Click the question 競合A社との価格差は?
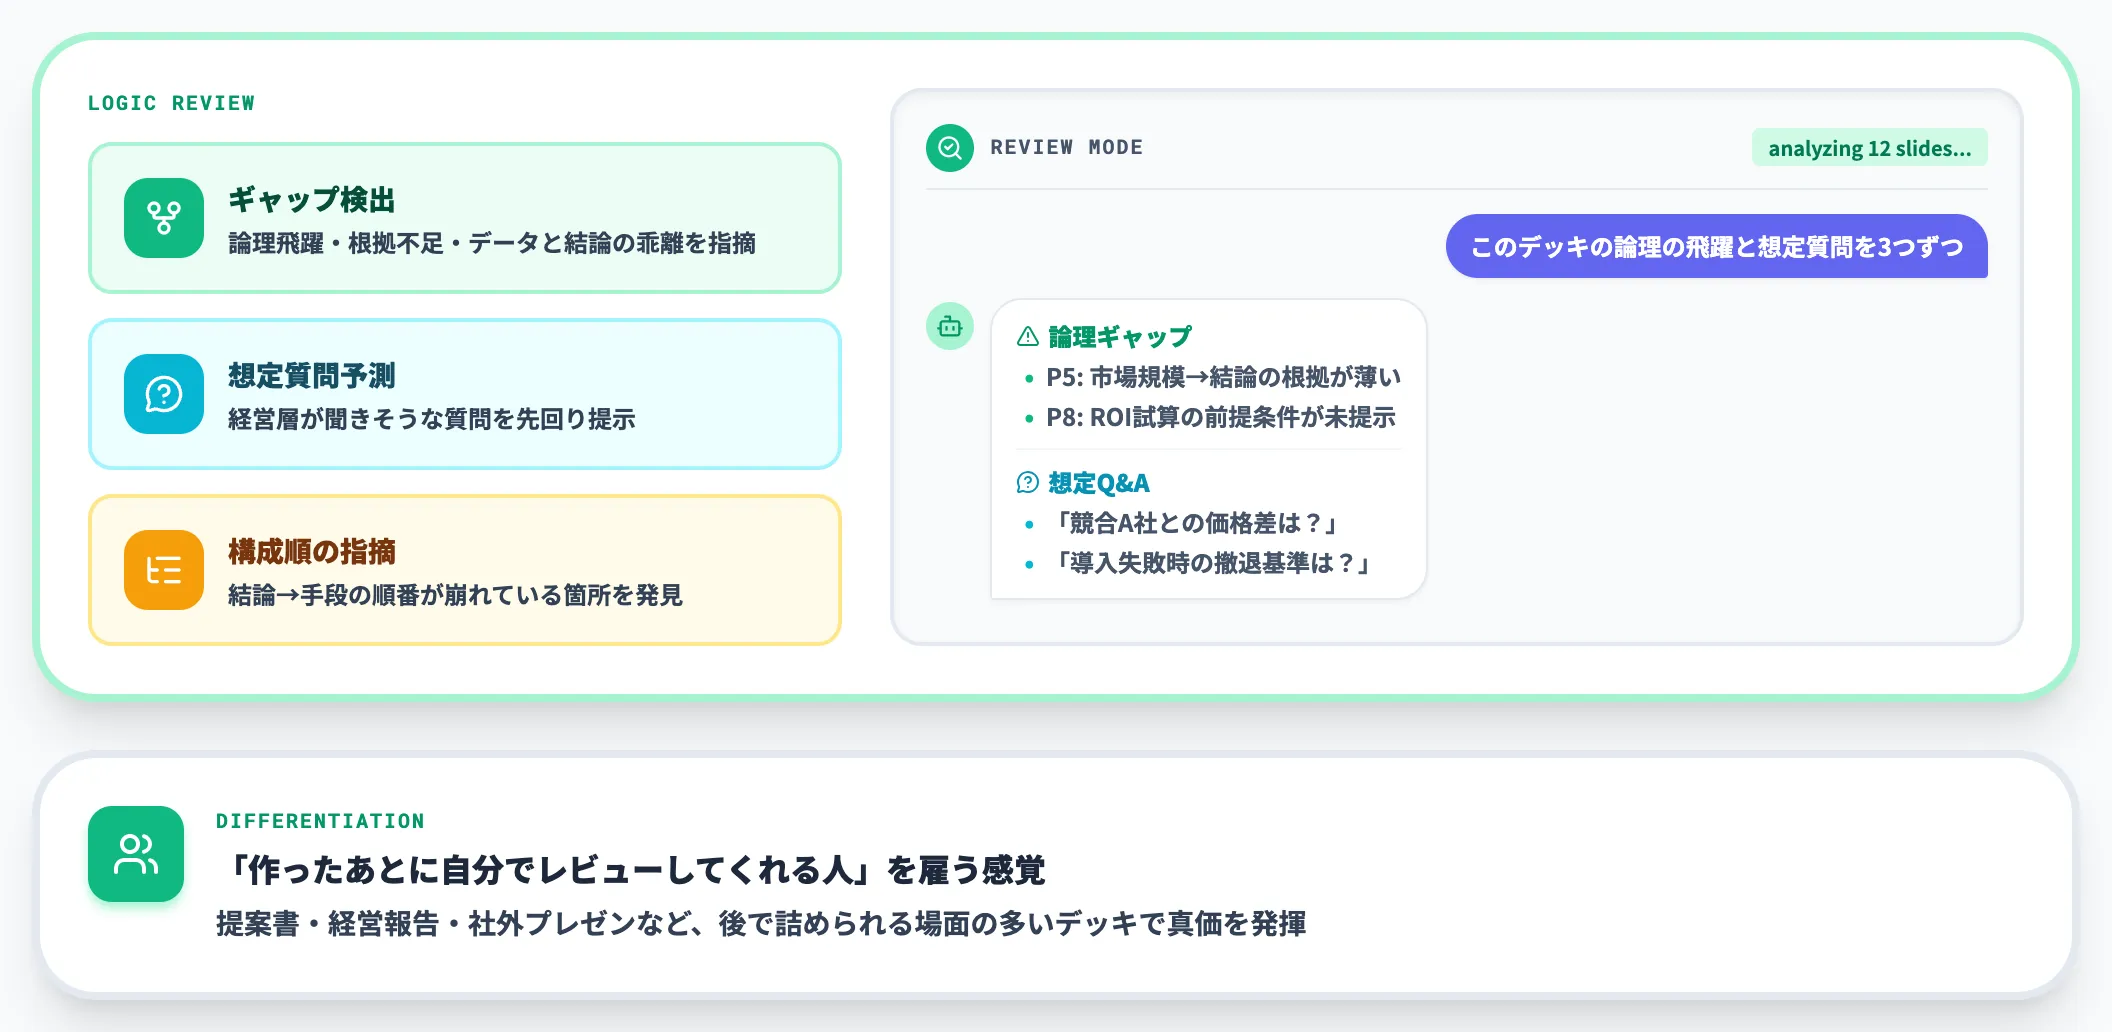The height and width of the screenshot is (1032, 2112). 1196,523
